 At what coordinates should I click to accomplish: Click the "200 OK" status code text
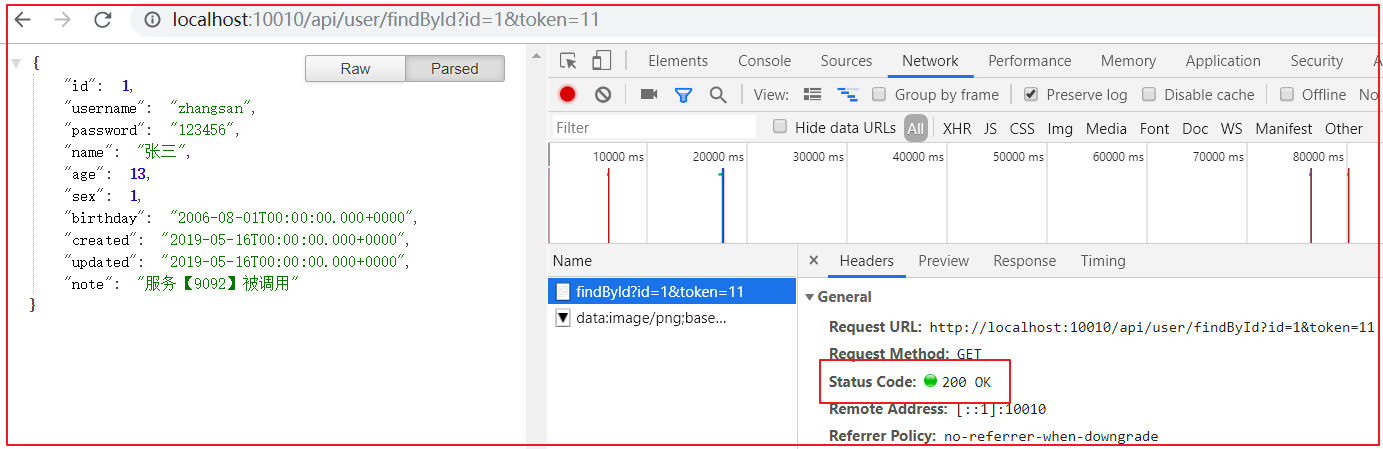(966, 382)
